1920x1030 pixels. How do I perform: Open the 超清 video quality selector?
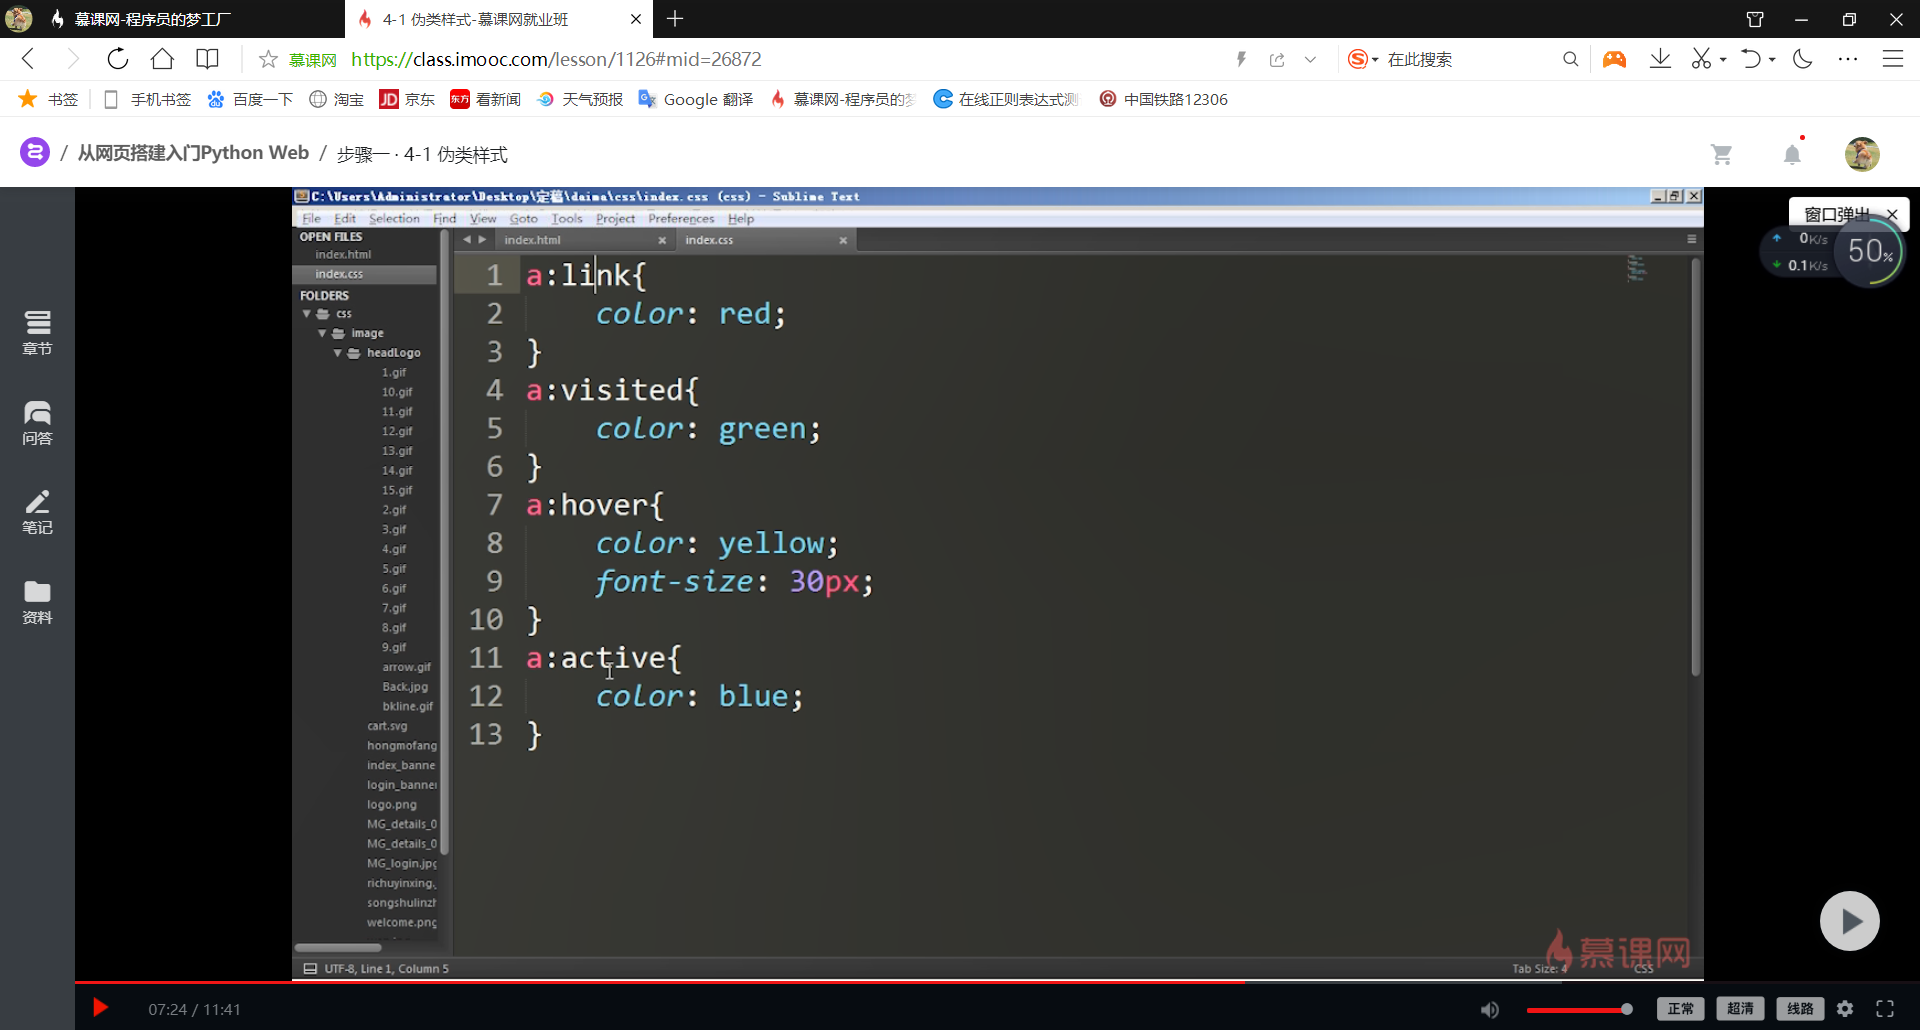pos(1740,1009)
